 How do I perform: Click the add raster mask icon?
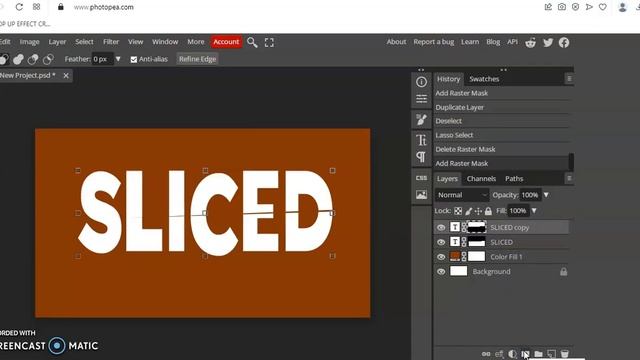[525, 354]
